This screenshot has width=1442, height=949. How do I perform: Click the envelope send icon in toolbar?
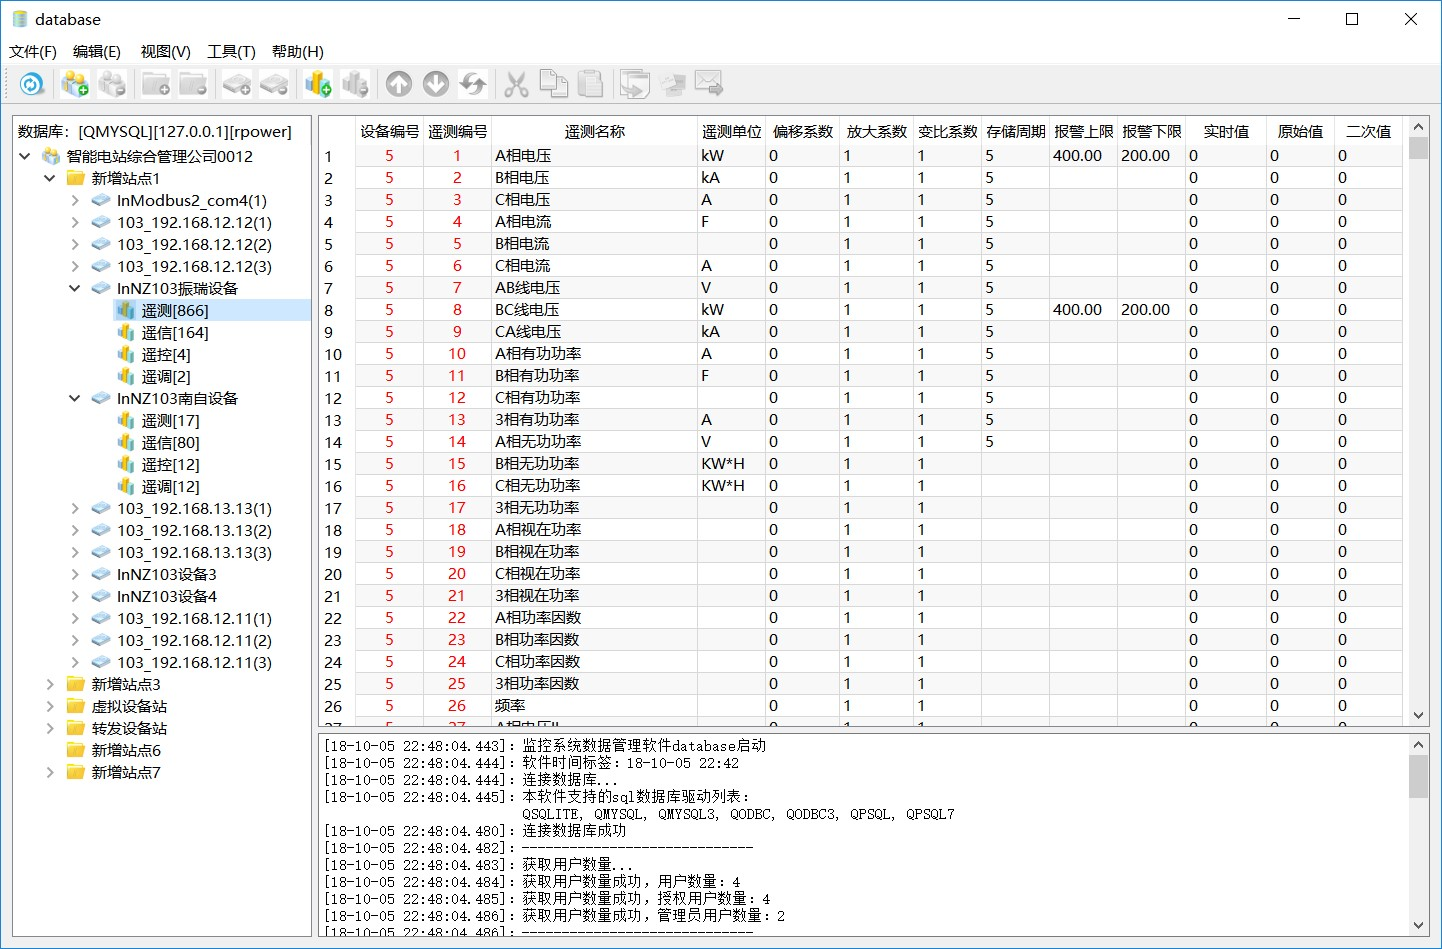tap(709, 85)
